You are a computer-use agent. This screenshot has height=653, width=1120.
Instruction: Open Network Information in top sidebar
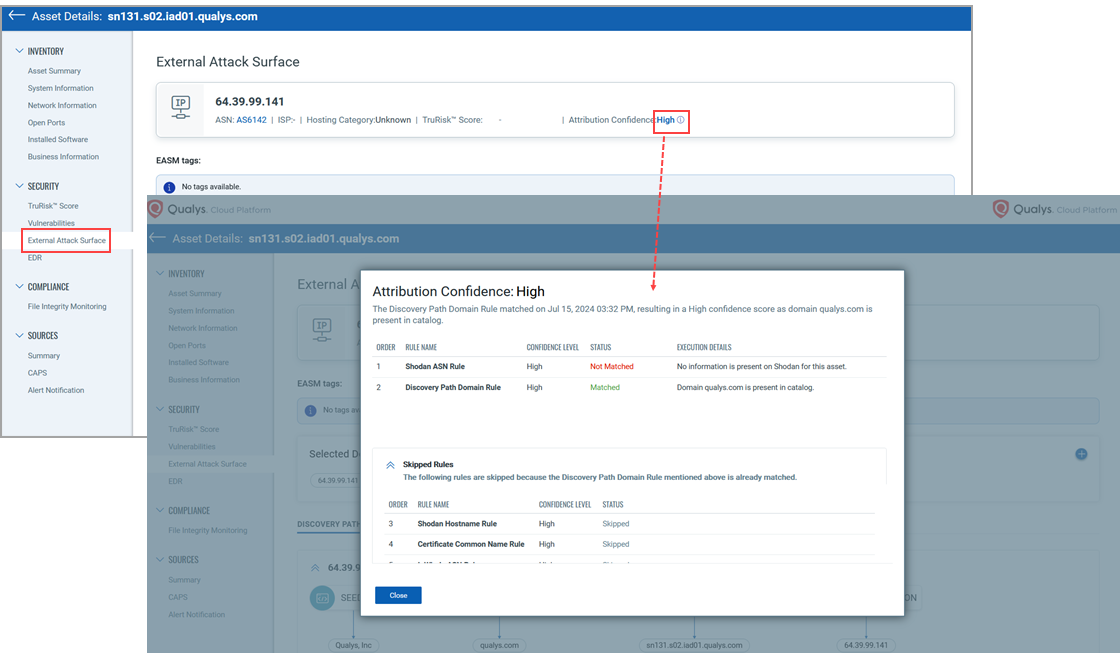[62, 105]
